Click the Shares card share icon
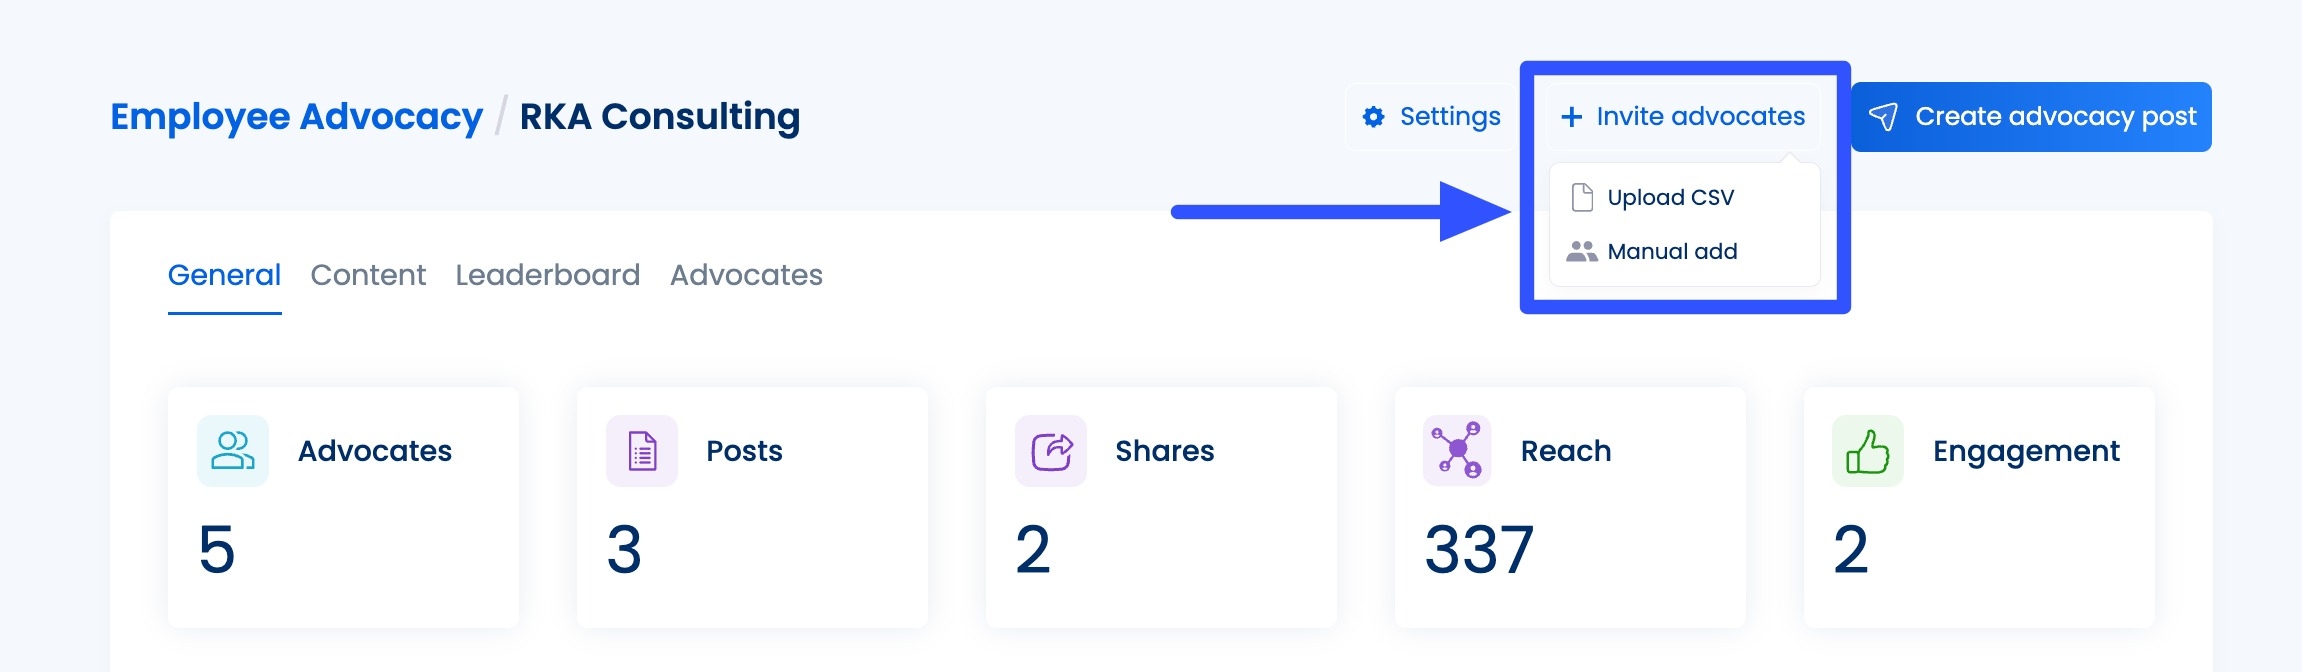Viewport: 2302px width, 672px height. click(x=1051, y=451)
